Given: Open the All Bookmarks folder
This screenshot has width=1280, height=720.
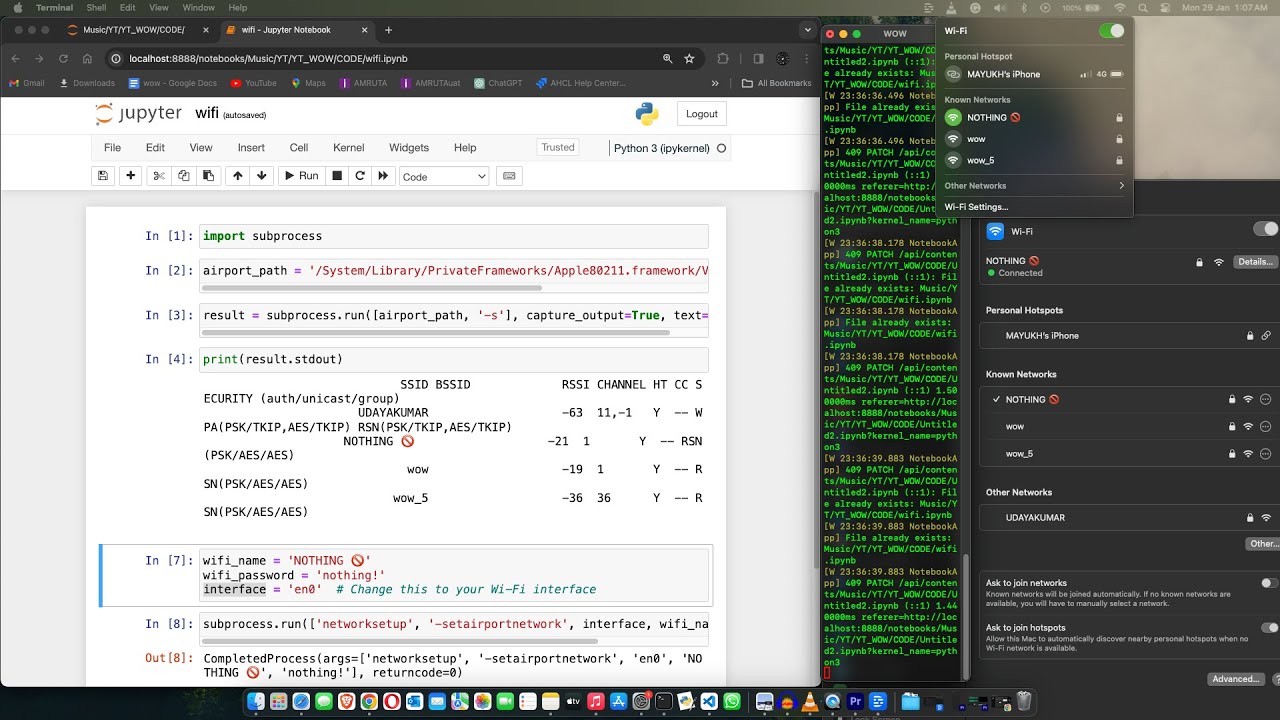Looking at the screenshot, I should [776, 83].
